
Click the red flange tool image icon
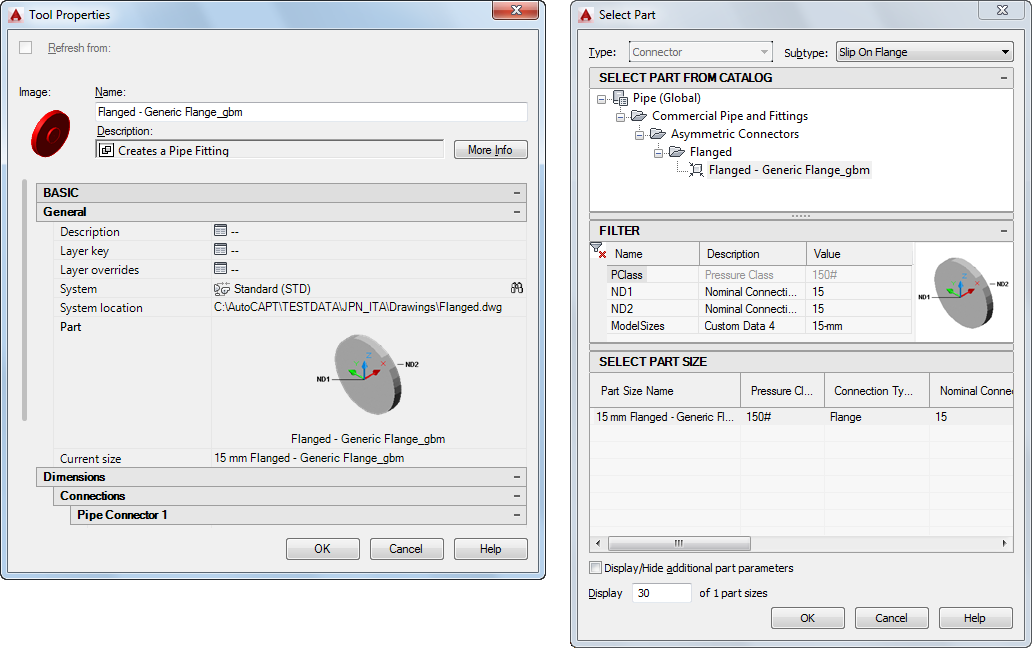(51, 134)
